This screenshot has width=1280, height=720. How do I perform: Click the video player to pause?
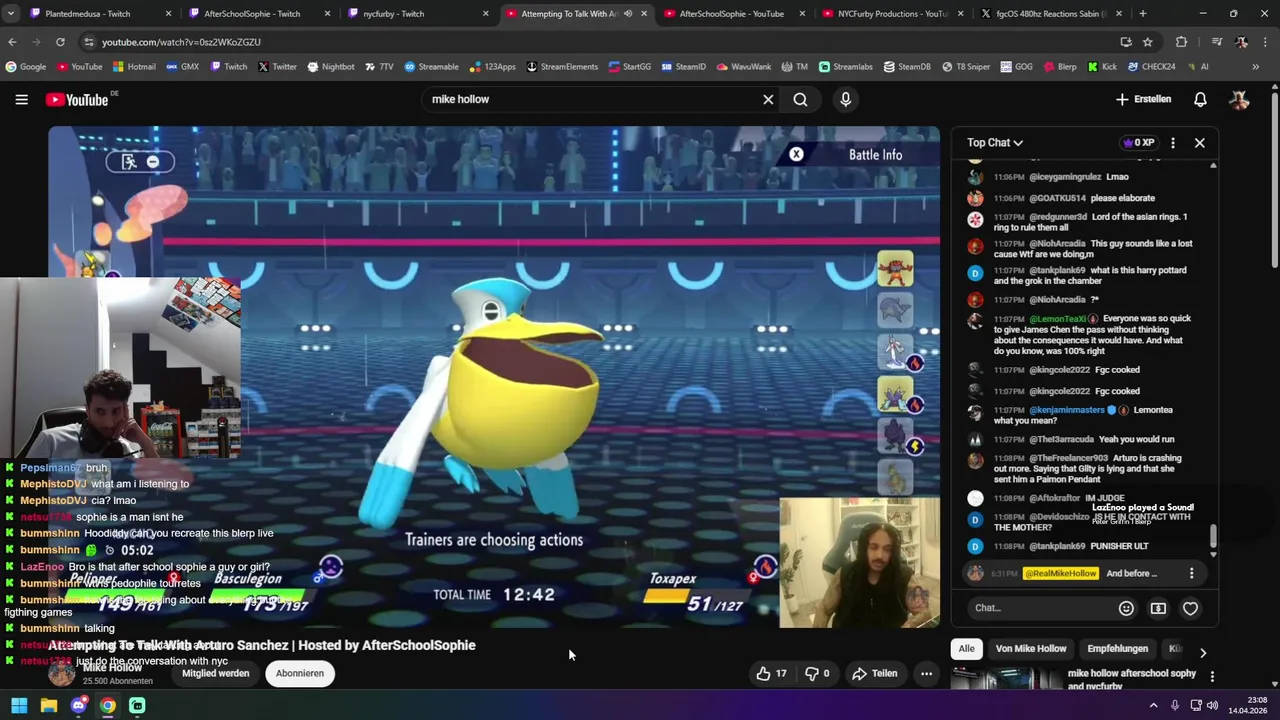[494, 377]
